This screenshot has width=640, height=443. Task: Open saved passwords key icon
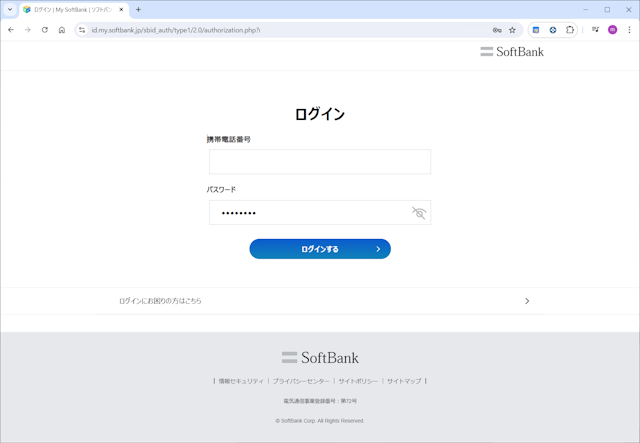click(497, 30)
